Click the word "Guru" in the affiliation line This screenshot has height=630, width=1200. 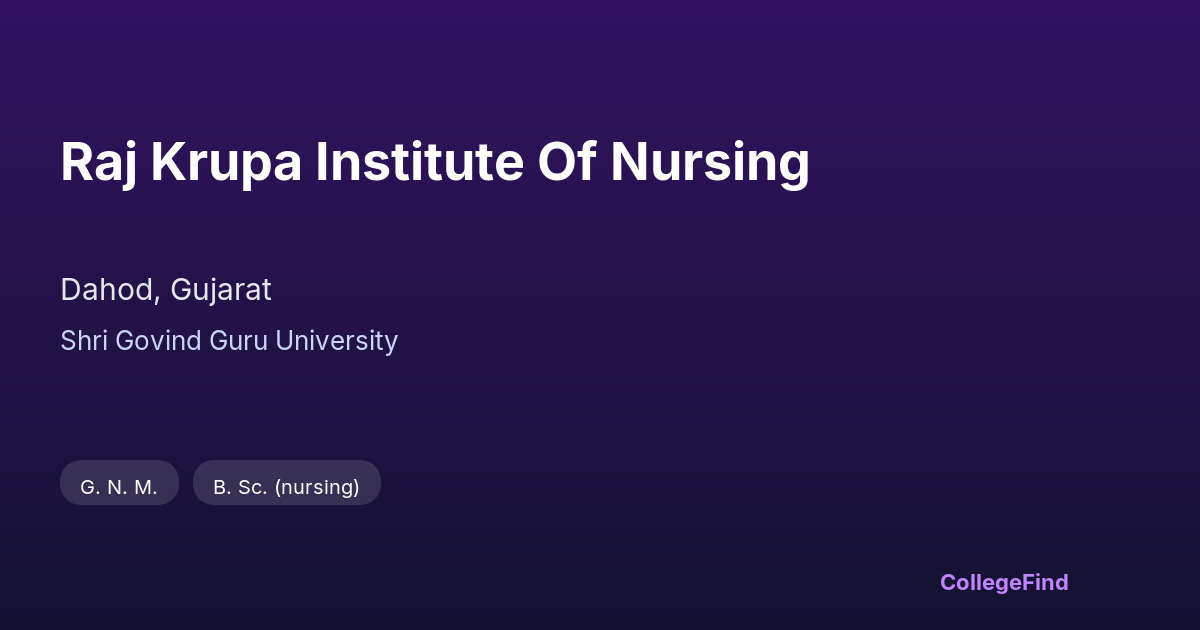pos(239,341)
